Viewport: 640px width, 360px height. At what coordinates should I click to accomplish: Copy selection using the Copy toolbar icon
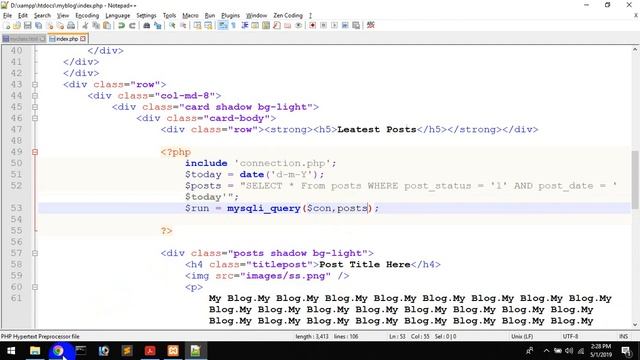96,25
